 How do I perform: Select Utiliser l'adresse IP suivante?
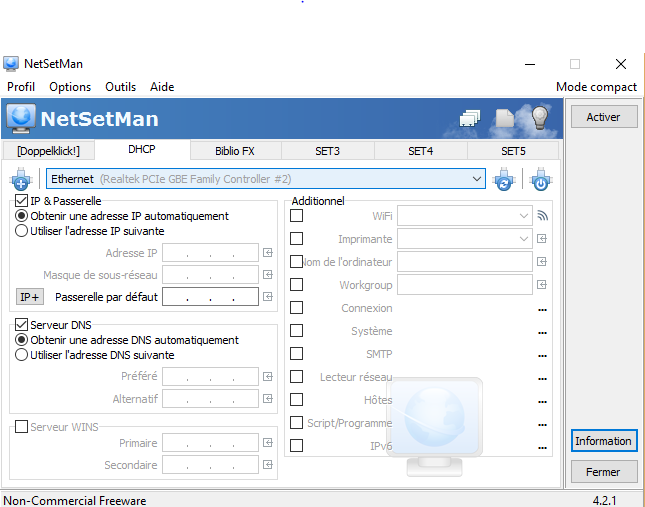pos(21,231)
